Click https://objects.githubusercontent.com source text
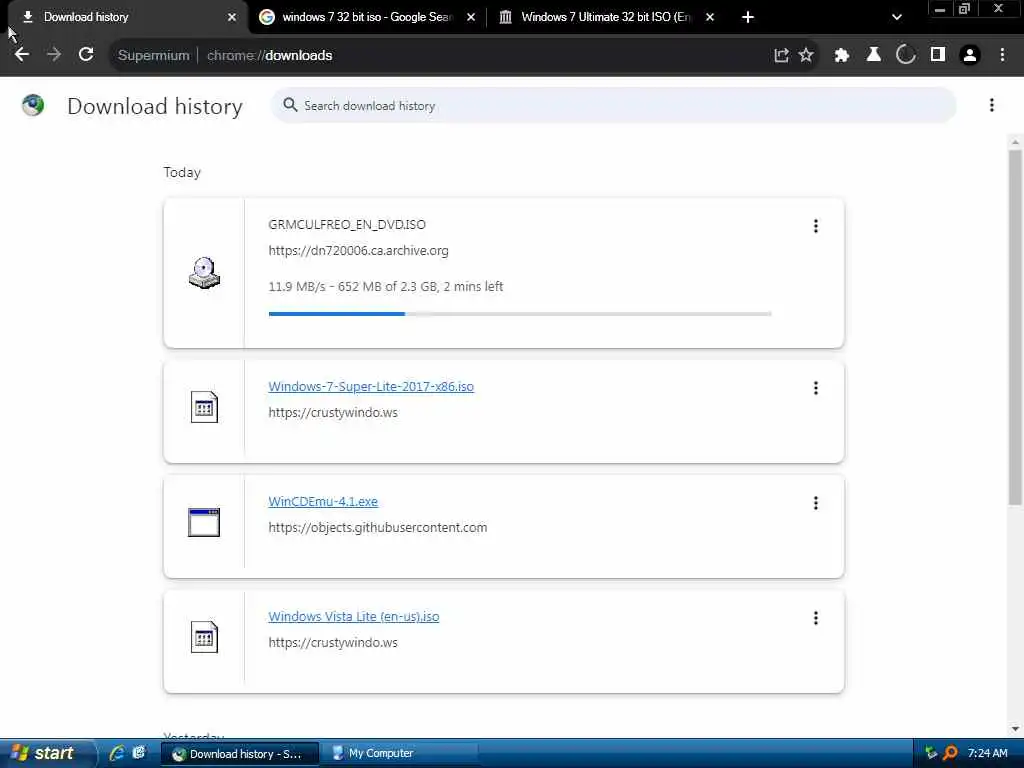Viewport: 1024px width, 768px height. (377, 528)
